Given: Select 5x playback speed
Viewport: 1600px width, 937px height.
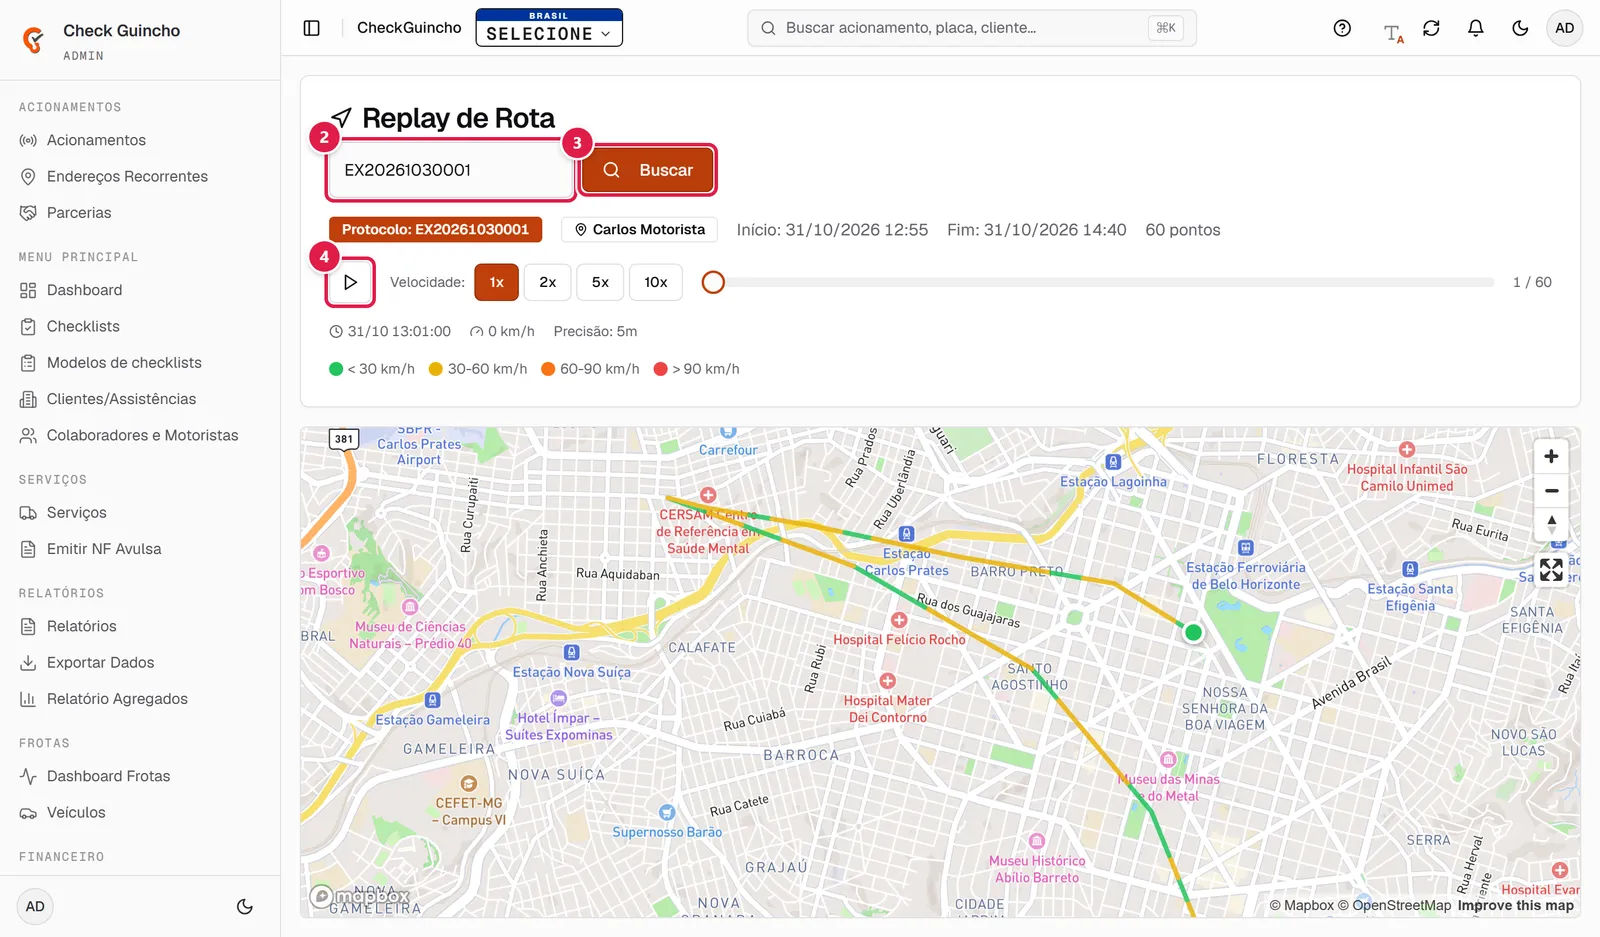Looking at the screenshot, I should tap(600, 282).
